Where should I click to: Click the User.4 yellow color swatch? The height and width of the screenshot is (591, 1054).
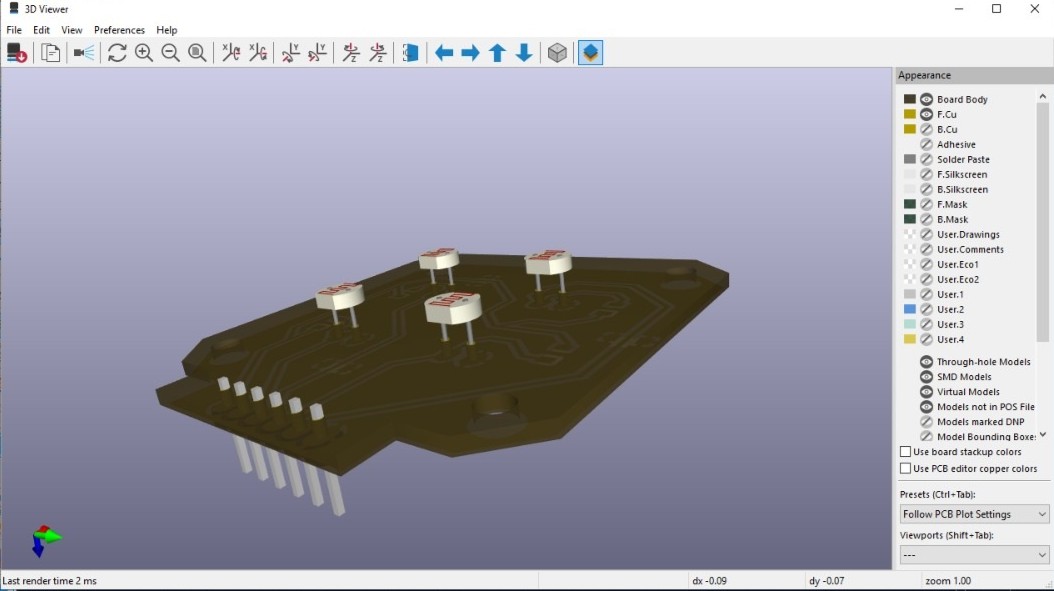click(909, 340)
